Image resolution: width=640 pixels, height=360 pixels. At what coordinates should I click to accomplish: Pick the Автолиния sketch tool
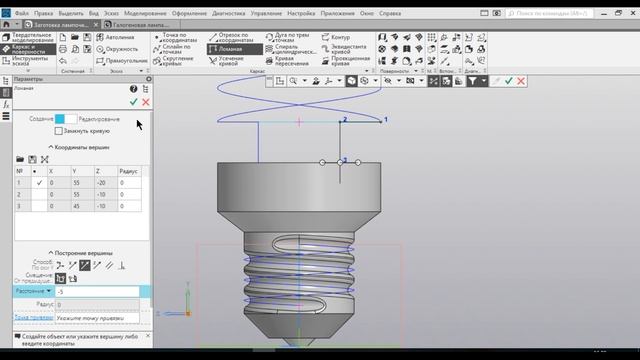click(x=115, y=37)
